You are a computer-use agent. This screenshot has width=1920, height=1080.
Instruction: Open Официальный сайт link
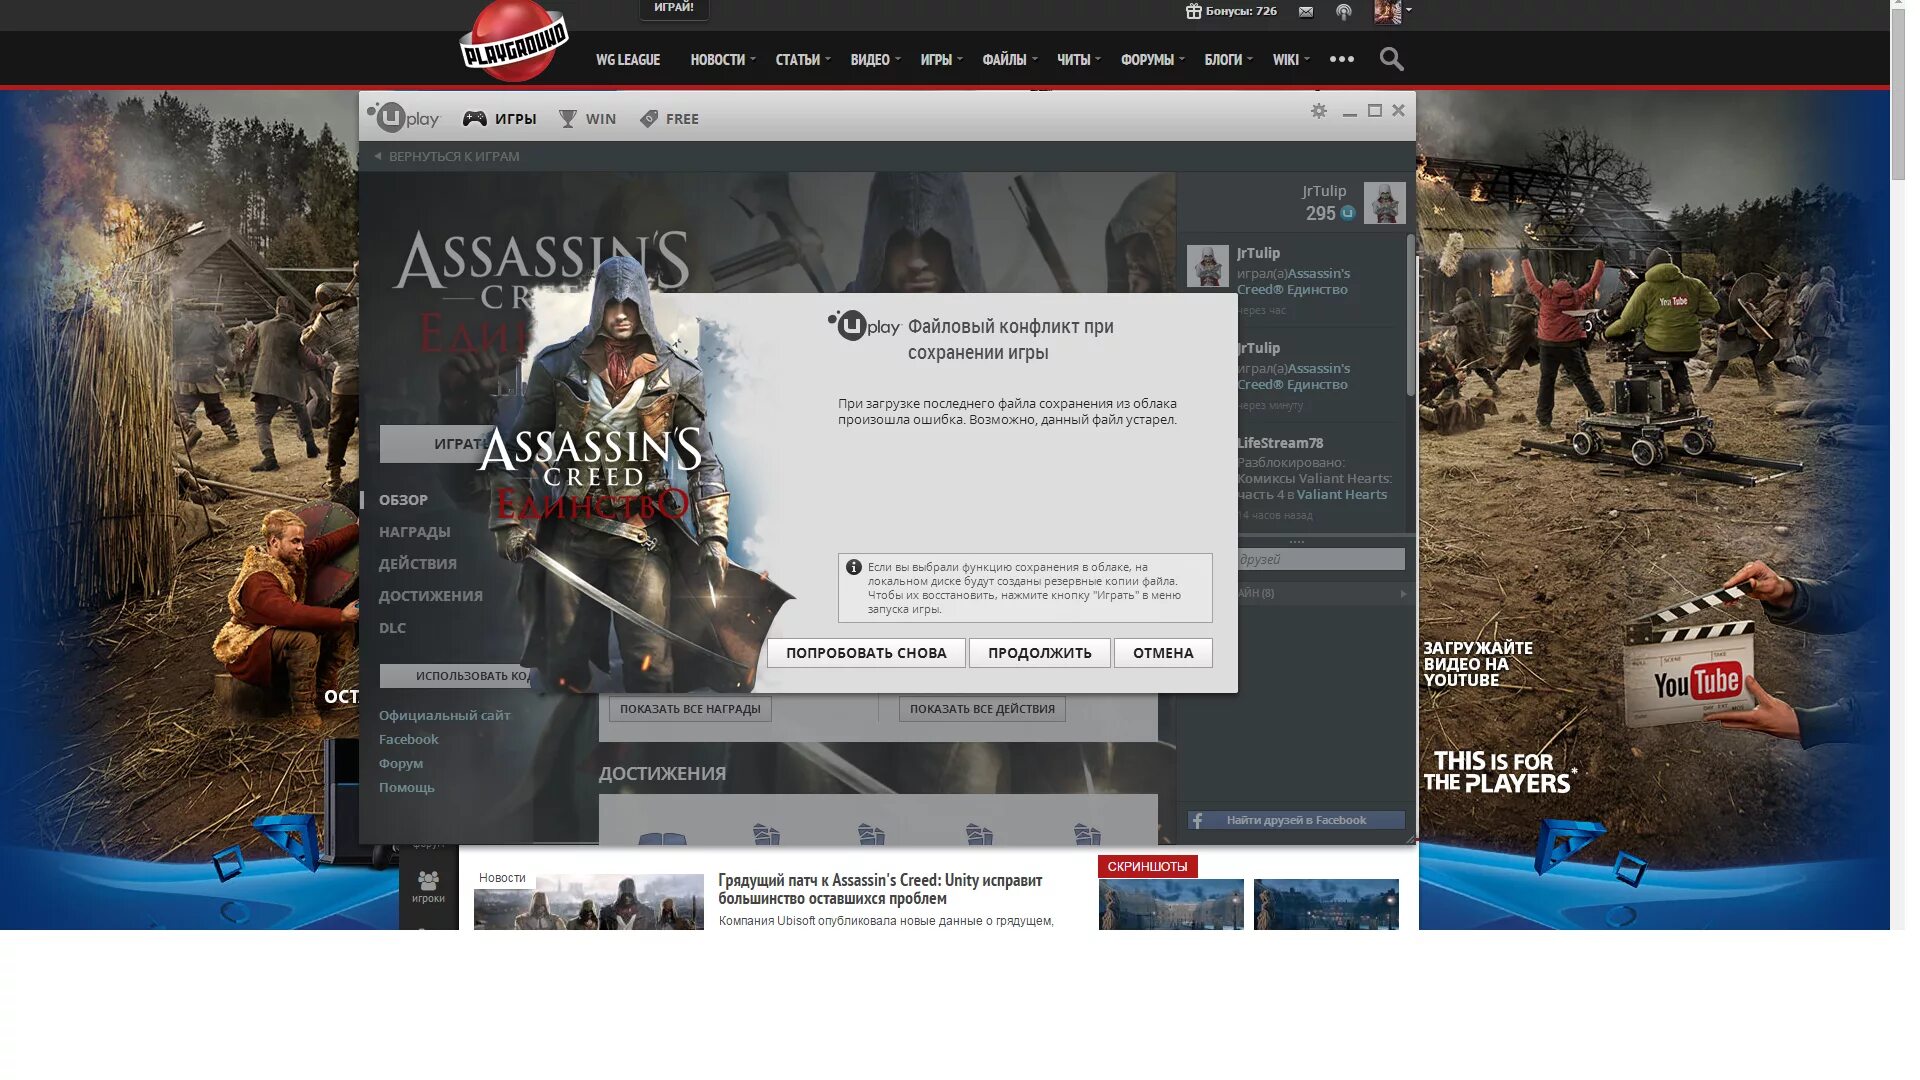click(444, 715)
